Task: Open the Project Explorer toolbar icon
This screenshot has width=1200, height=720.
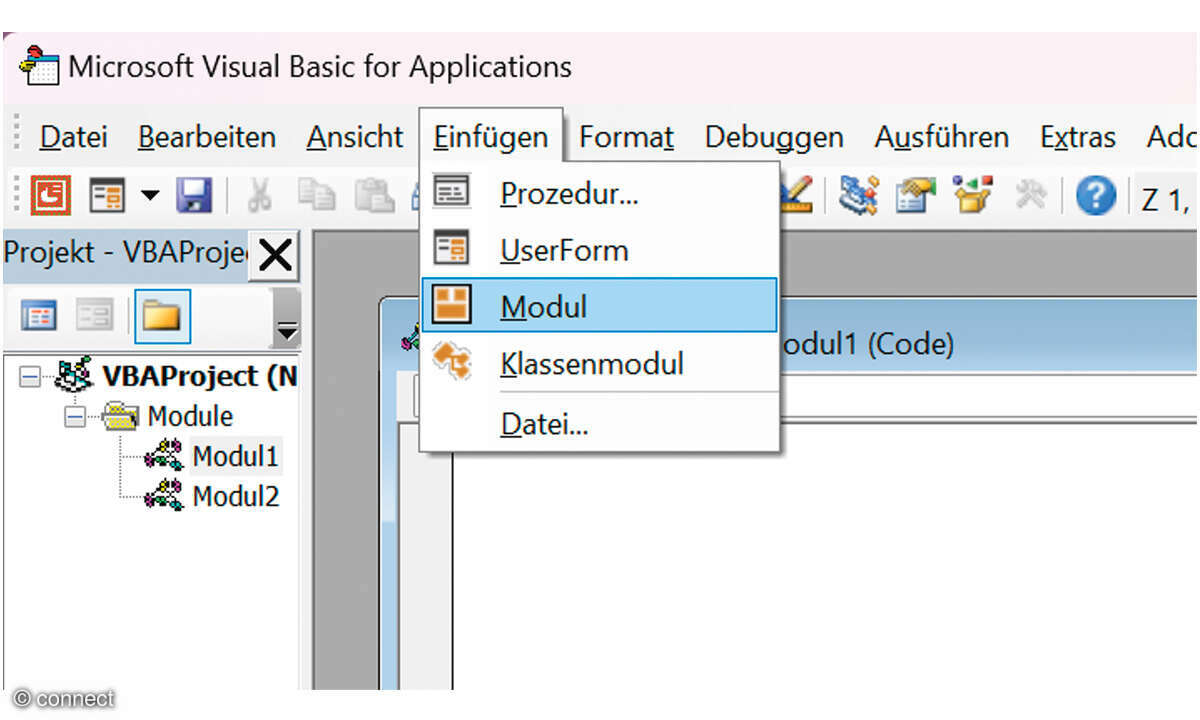Action: 858,194
